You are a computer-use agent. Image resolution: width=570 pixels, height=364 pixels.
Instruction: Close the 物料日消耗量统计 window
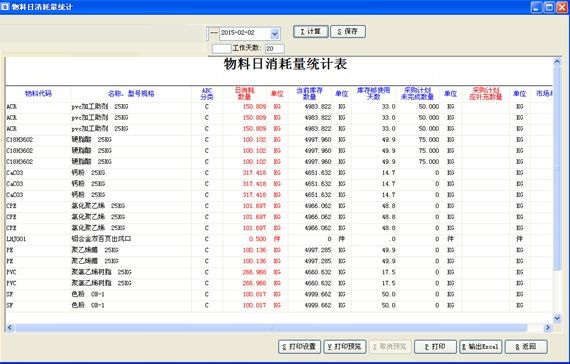(x=562, y=7)
